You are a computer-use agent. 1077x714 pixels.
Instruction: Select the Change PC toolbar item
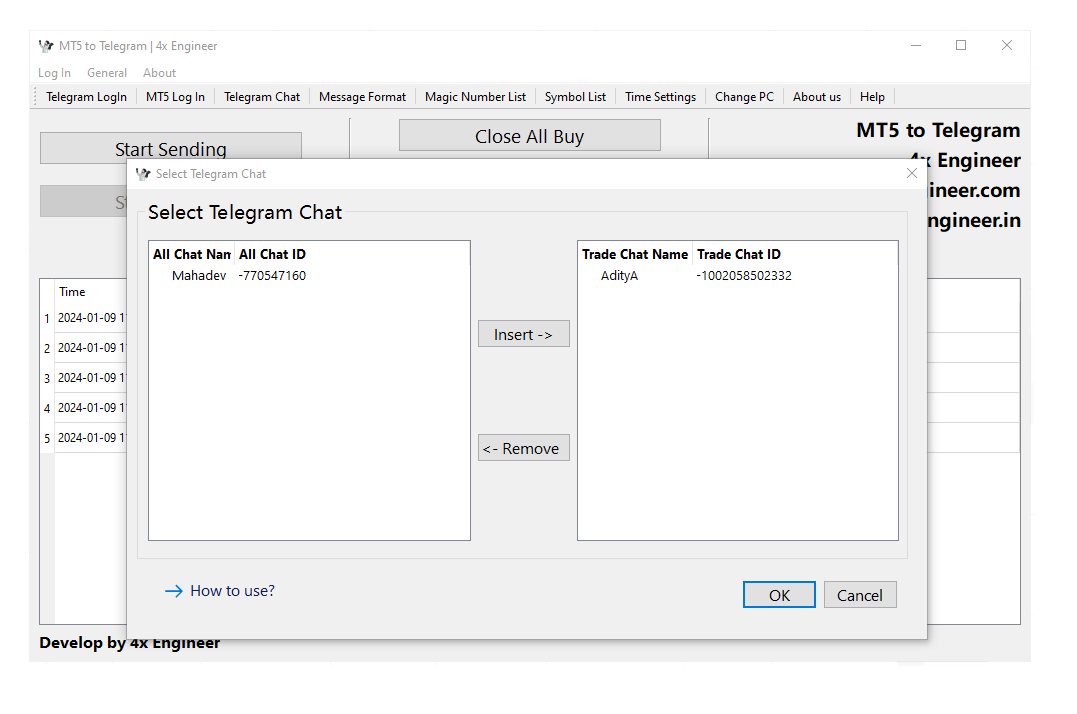[x=744, y=97]
